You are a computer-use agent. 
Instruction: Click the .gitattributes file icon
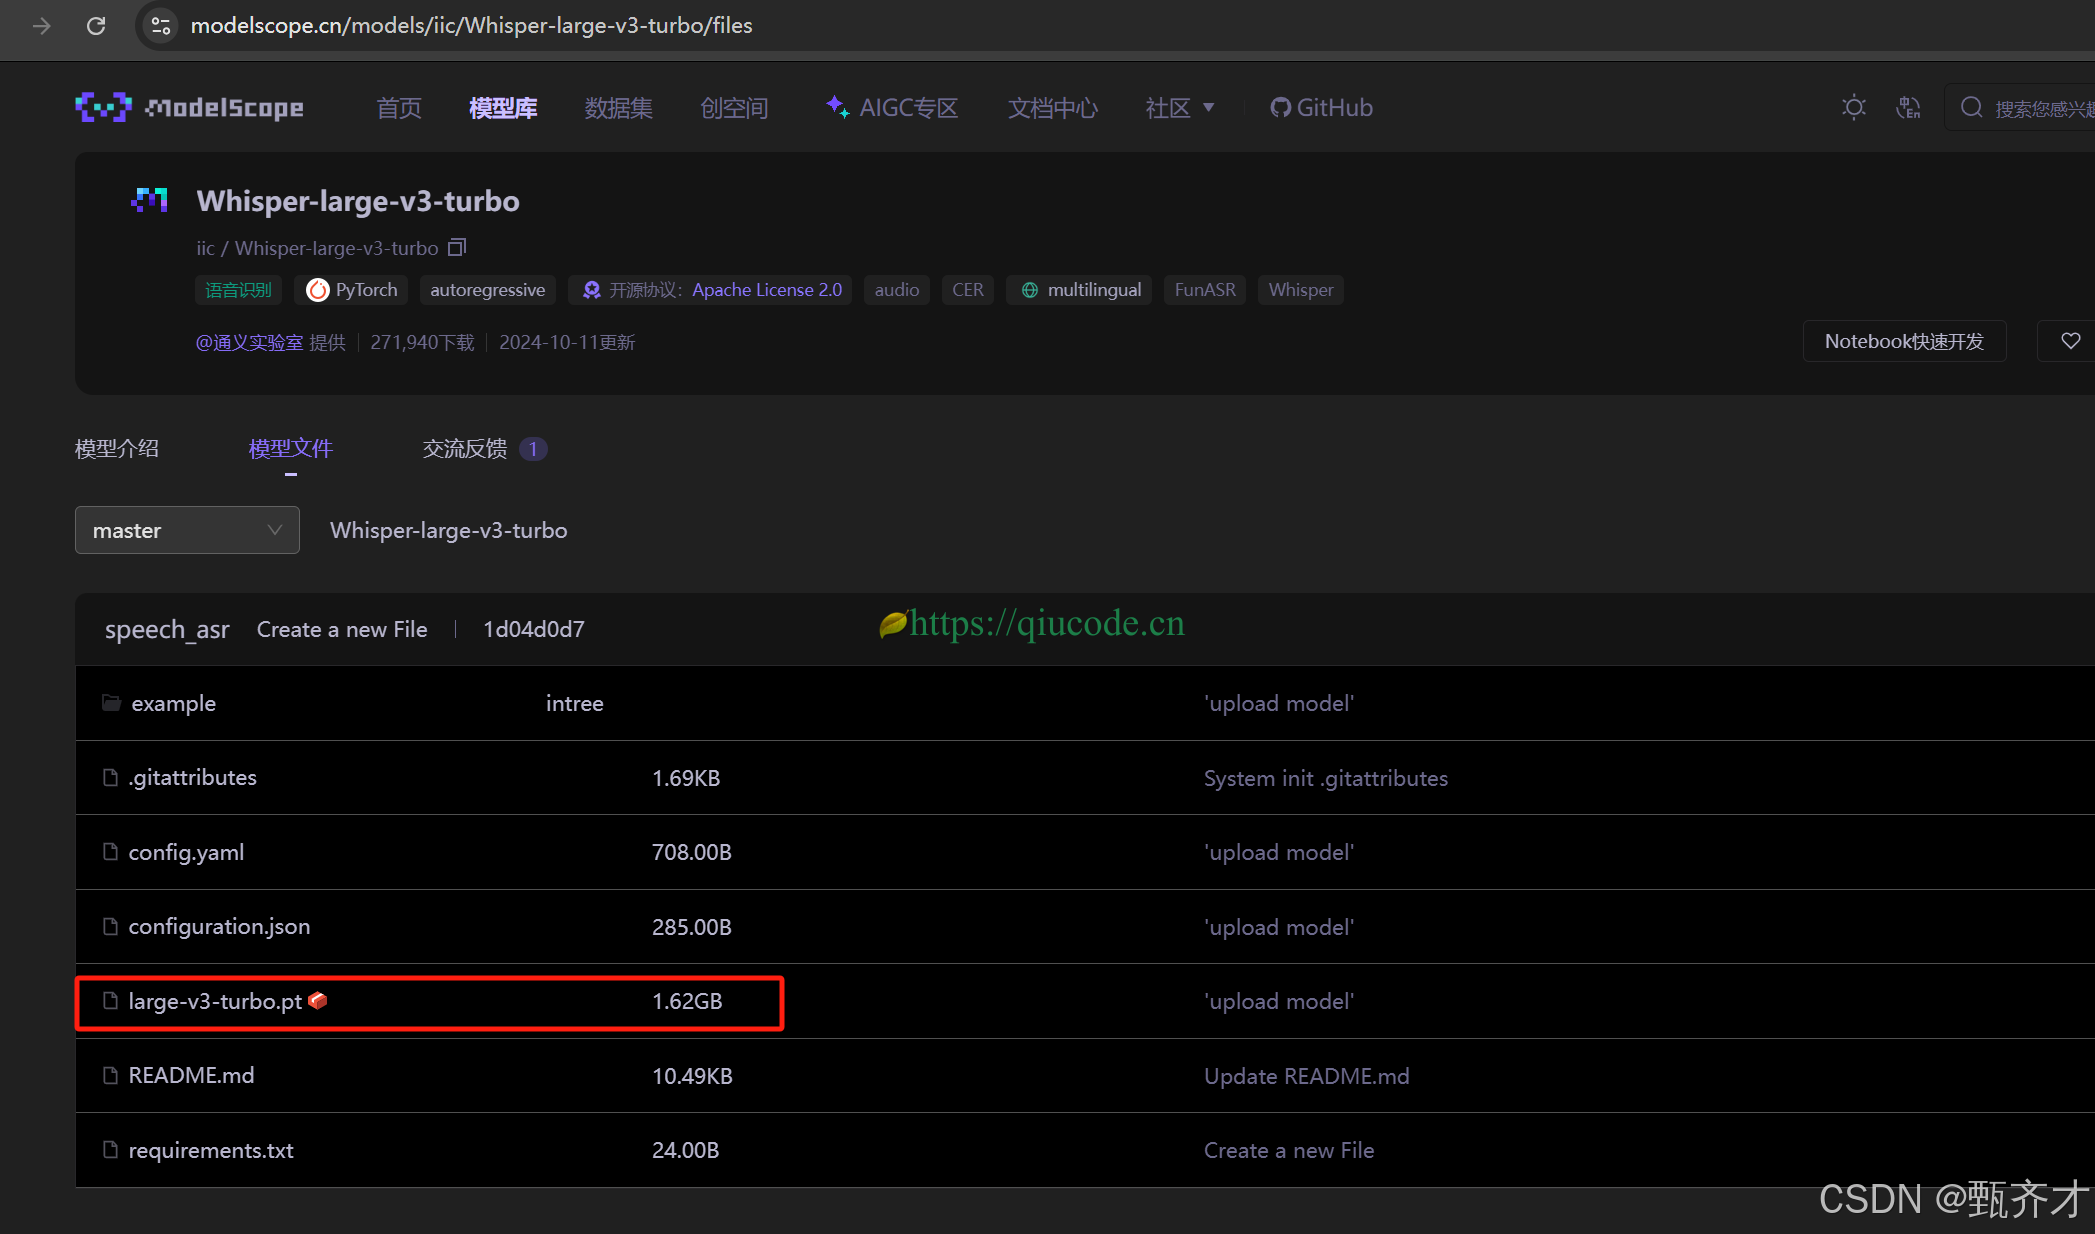click(x=110, y=777)
